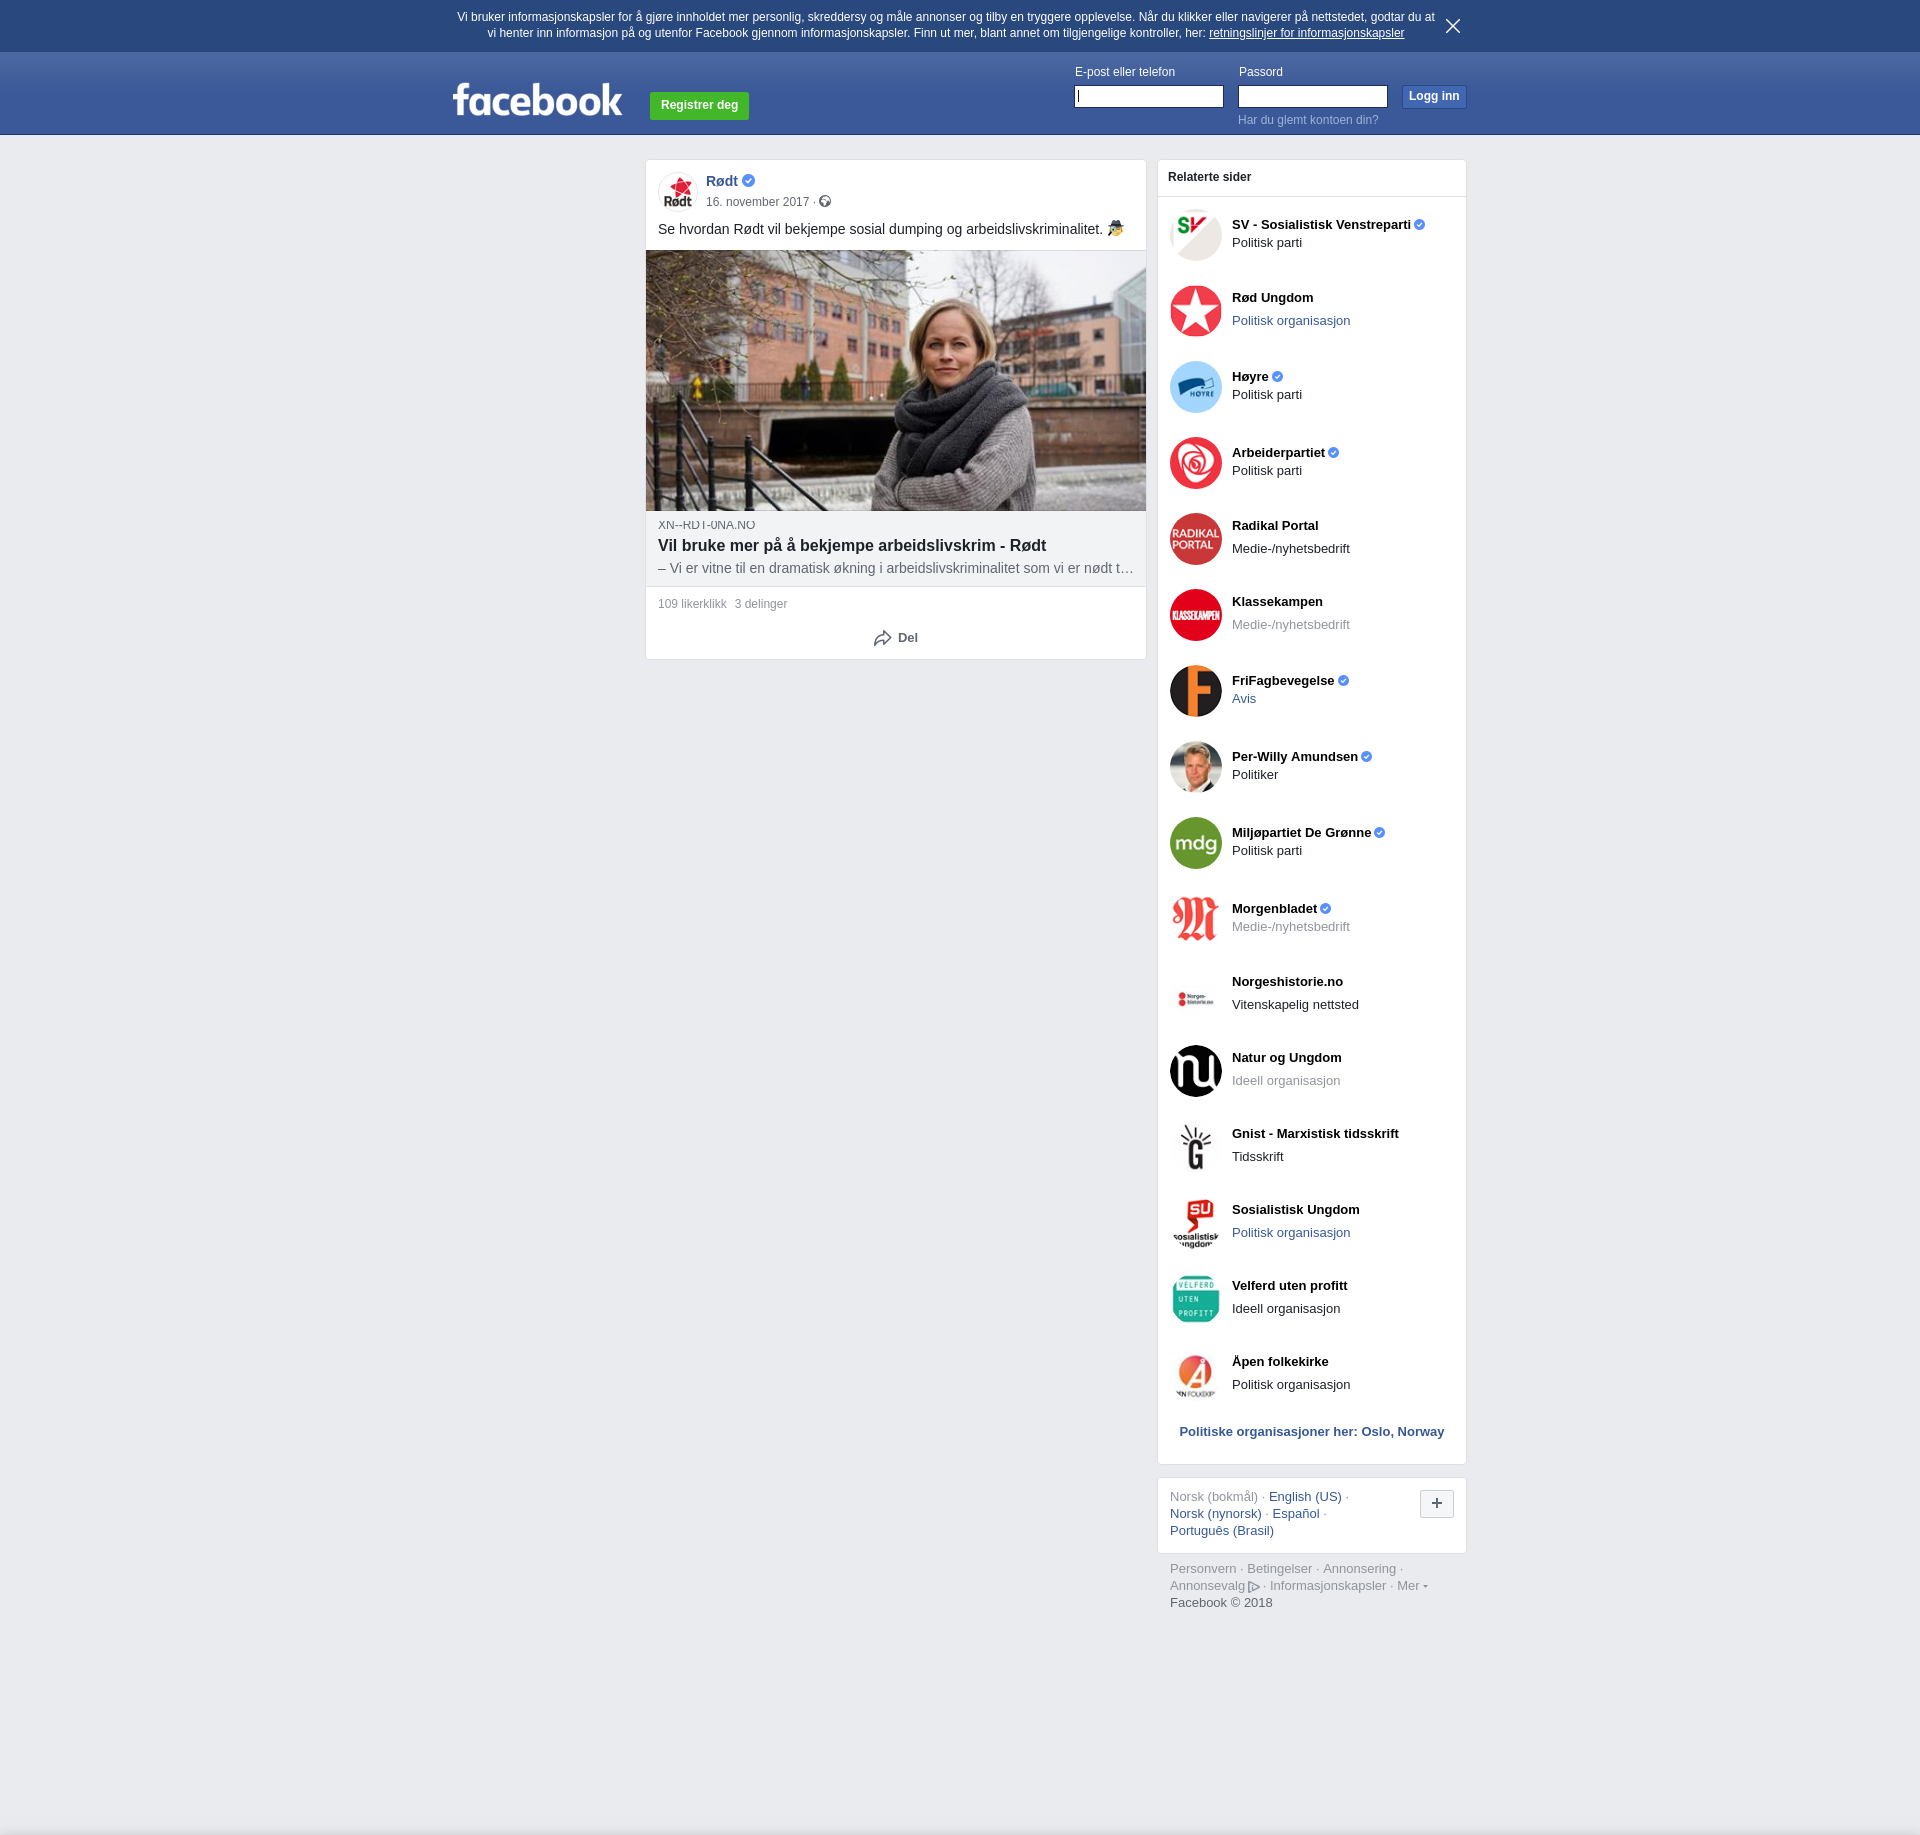Click Politisk organisasjon under Sosialistisk Ungdom
This screenshot has height=1835, width=1920.
(1291, 1233)
